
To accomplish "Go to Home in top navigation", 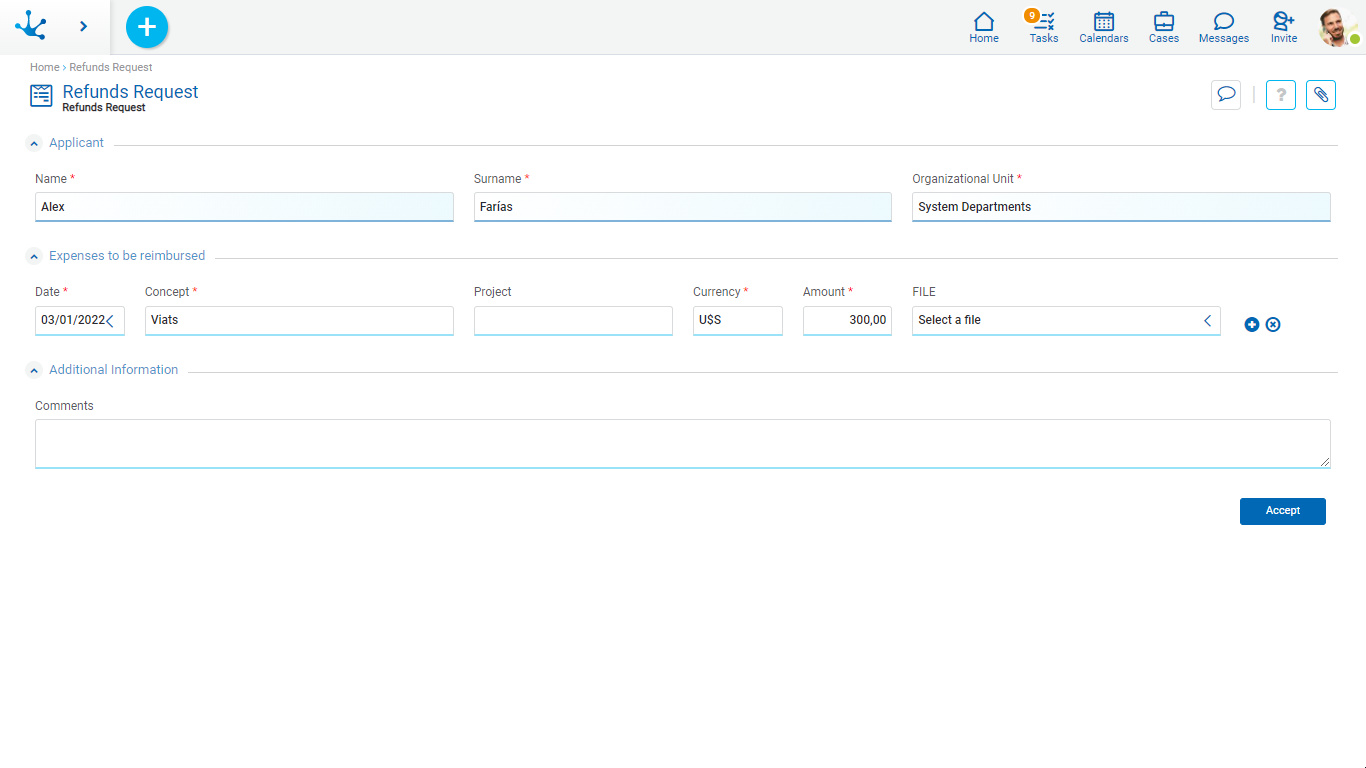I will 984,27.
